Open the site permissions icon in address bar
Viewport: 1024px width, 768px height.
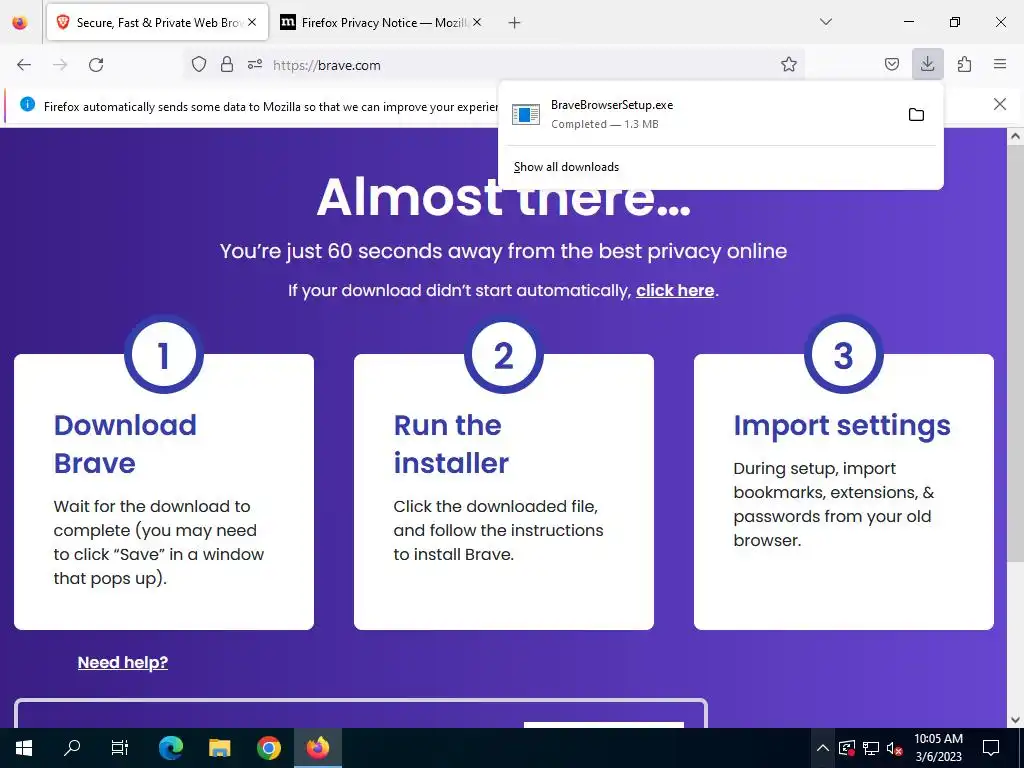click(x=255, y=65)
